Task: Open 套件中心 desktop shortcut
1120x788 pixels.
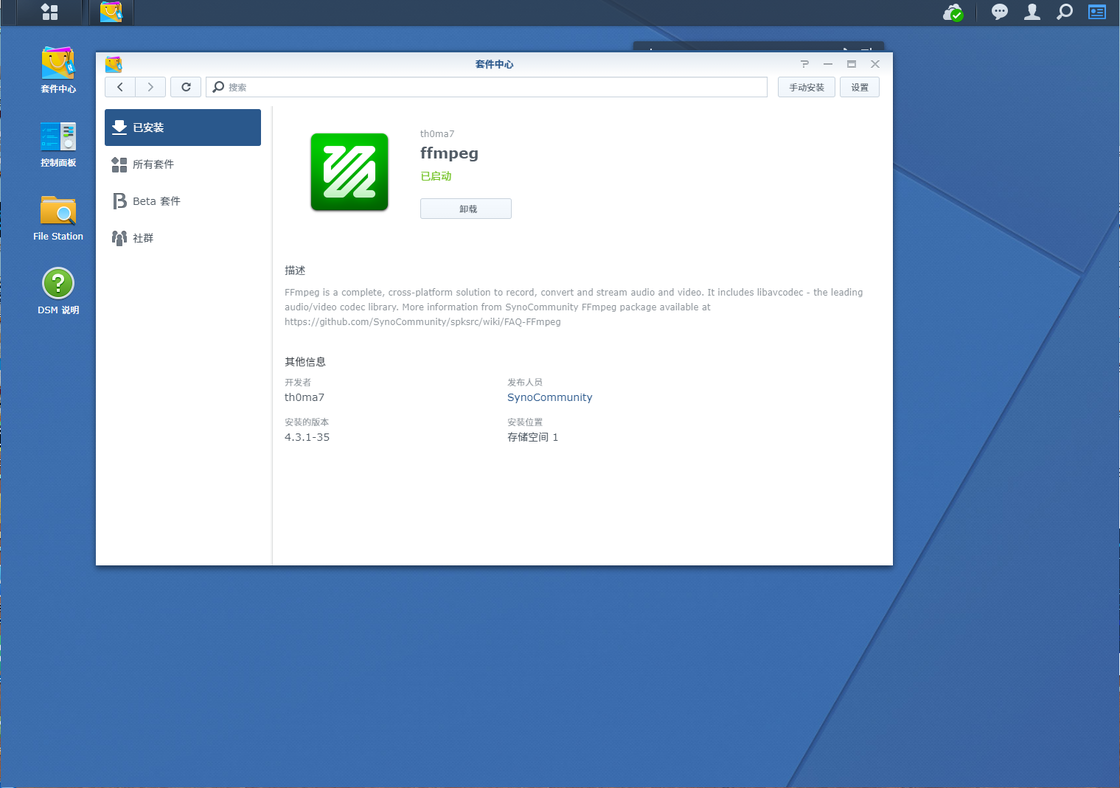Action: (58, 69)
